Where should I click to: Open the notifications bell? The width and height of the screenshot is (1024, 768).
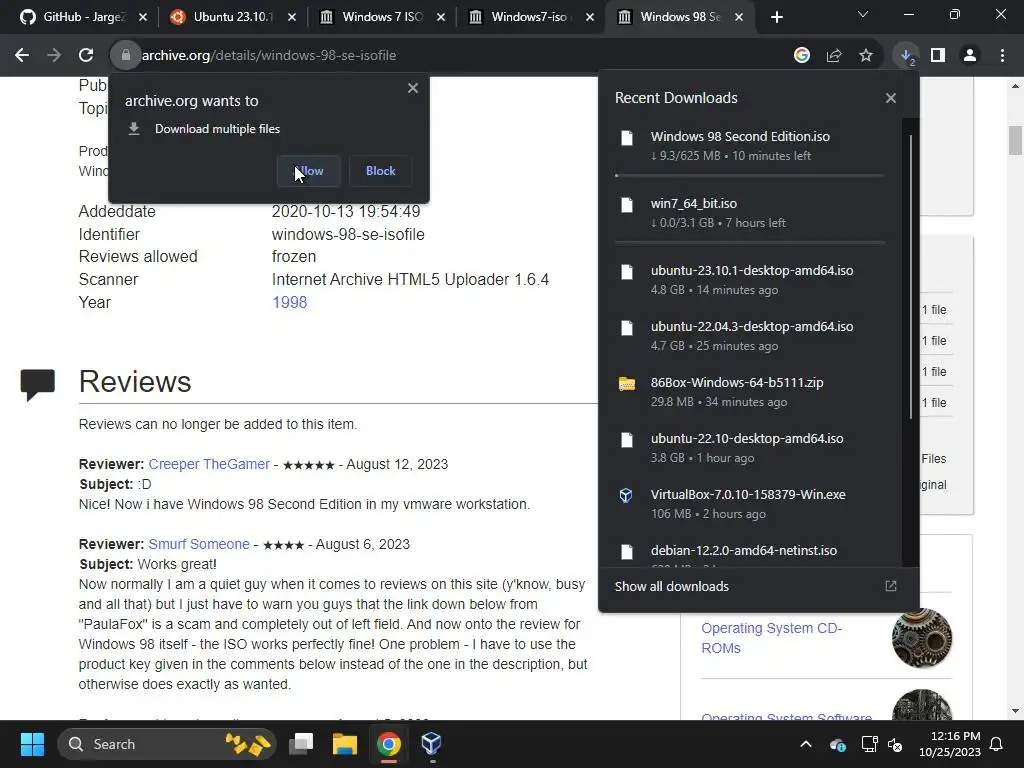[997, 744]
